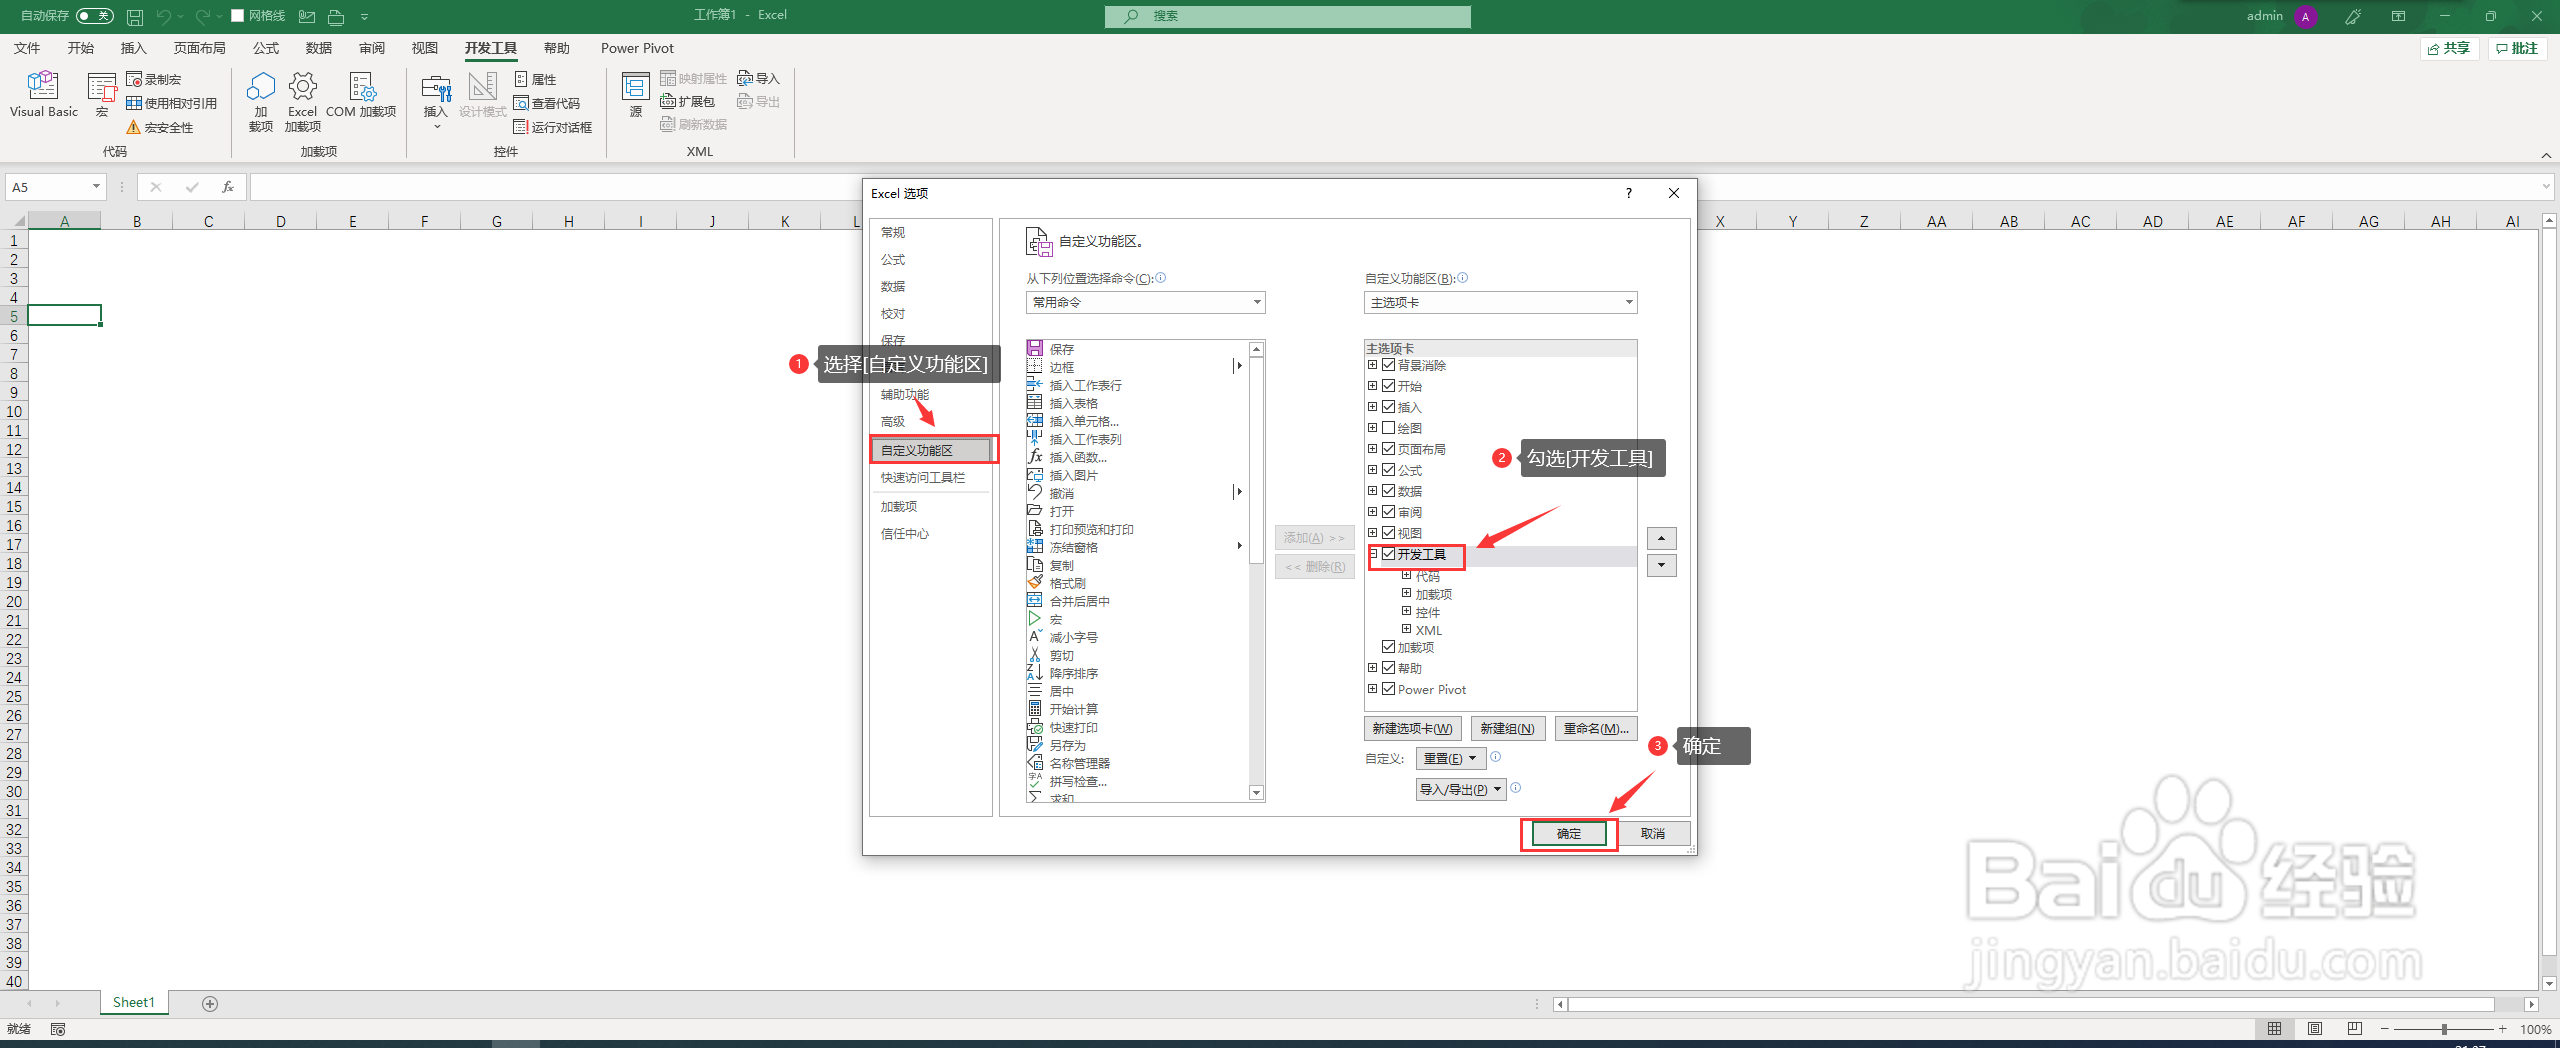Uncheck 背景消除 tab checkbox
Image resolution: width=2560 pixels, height=1048 pixels.
point(1389,365)
